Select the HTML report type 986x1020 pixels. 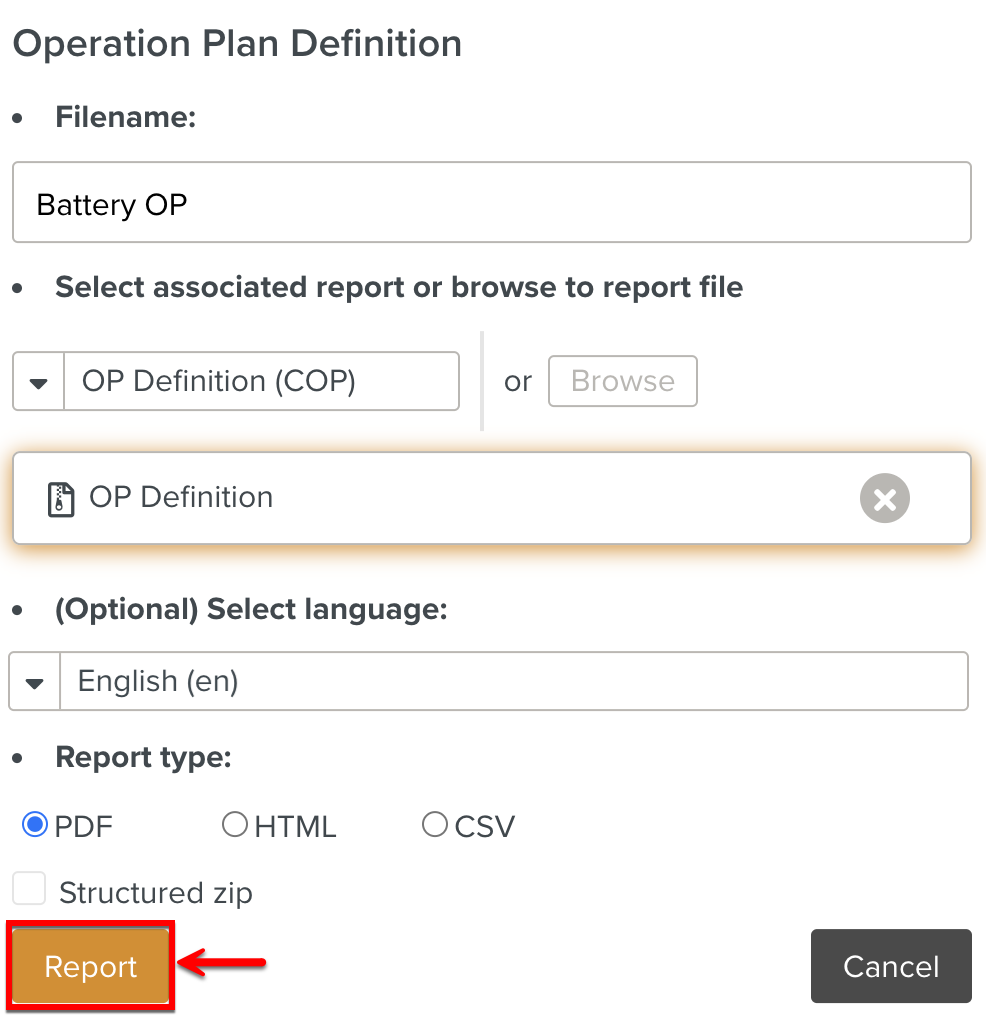[235, 824]
